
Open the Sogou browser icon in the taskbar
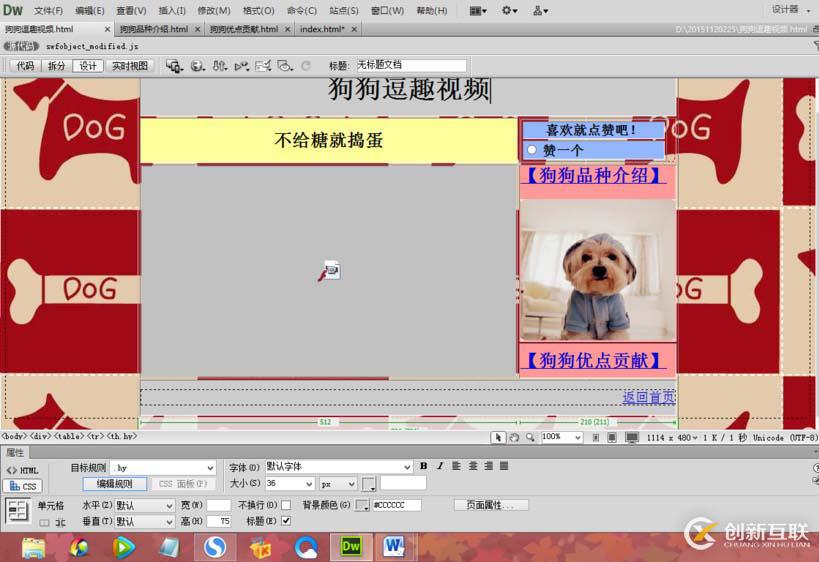pos(215,547)
